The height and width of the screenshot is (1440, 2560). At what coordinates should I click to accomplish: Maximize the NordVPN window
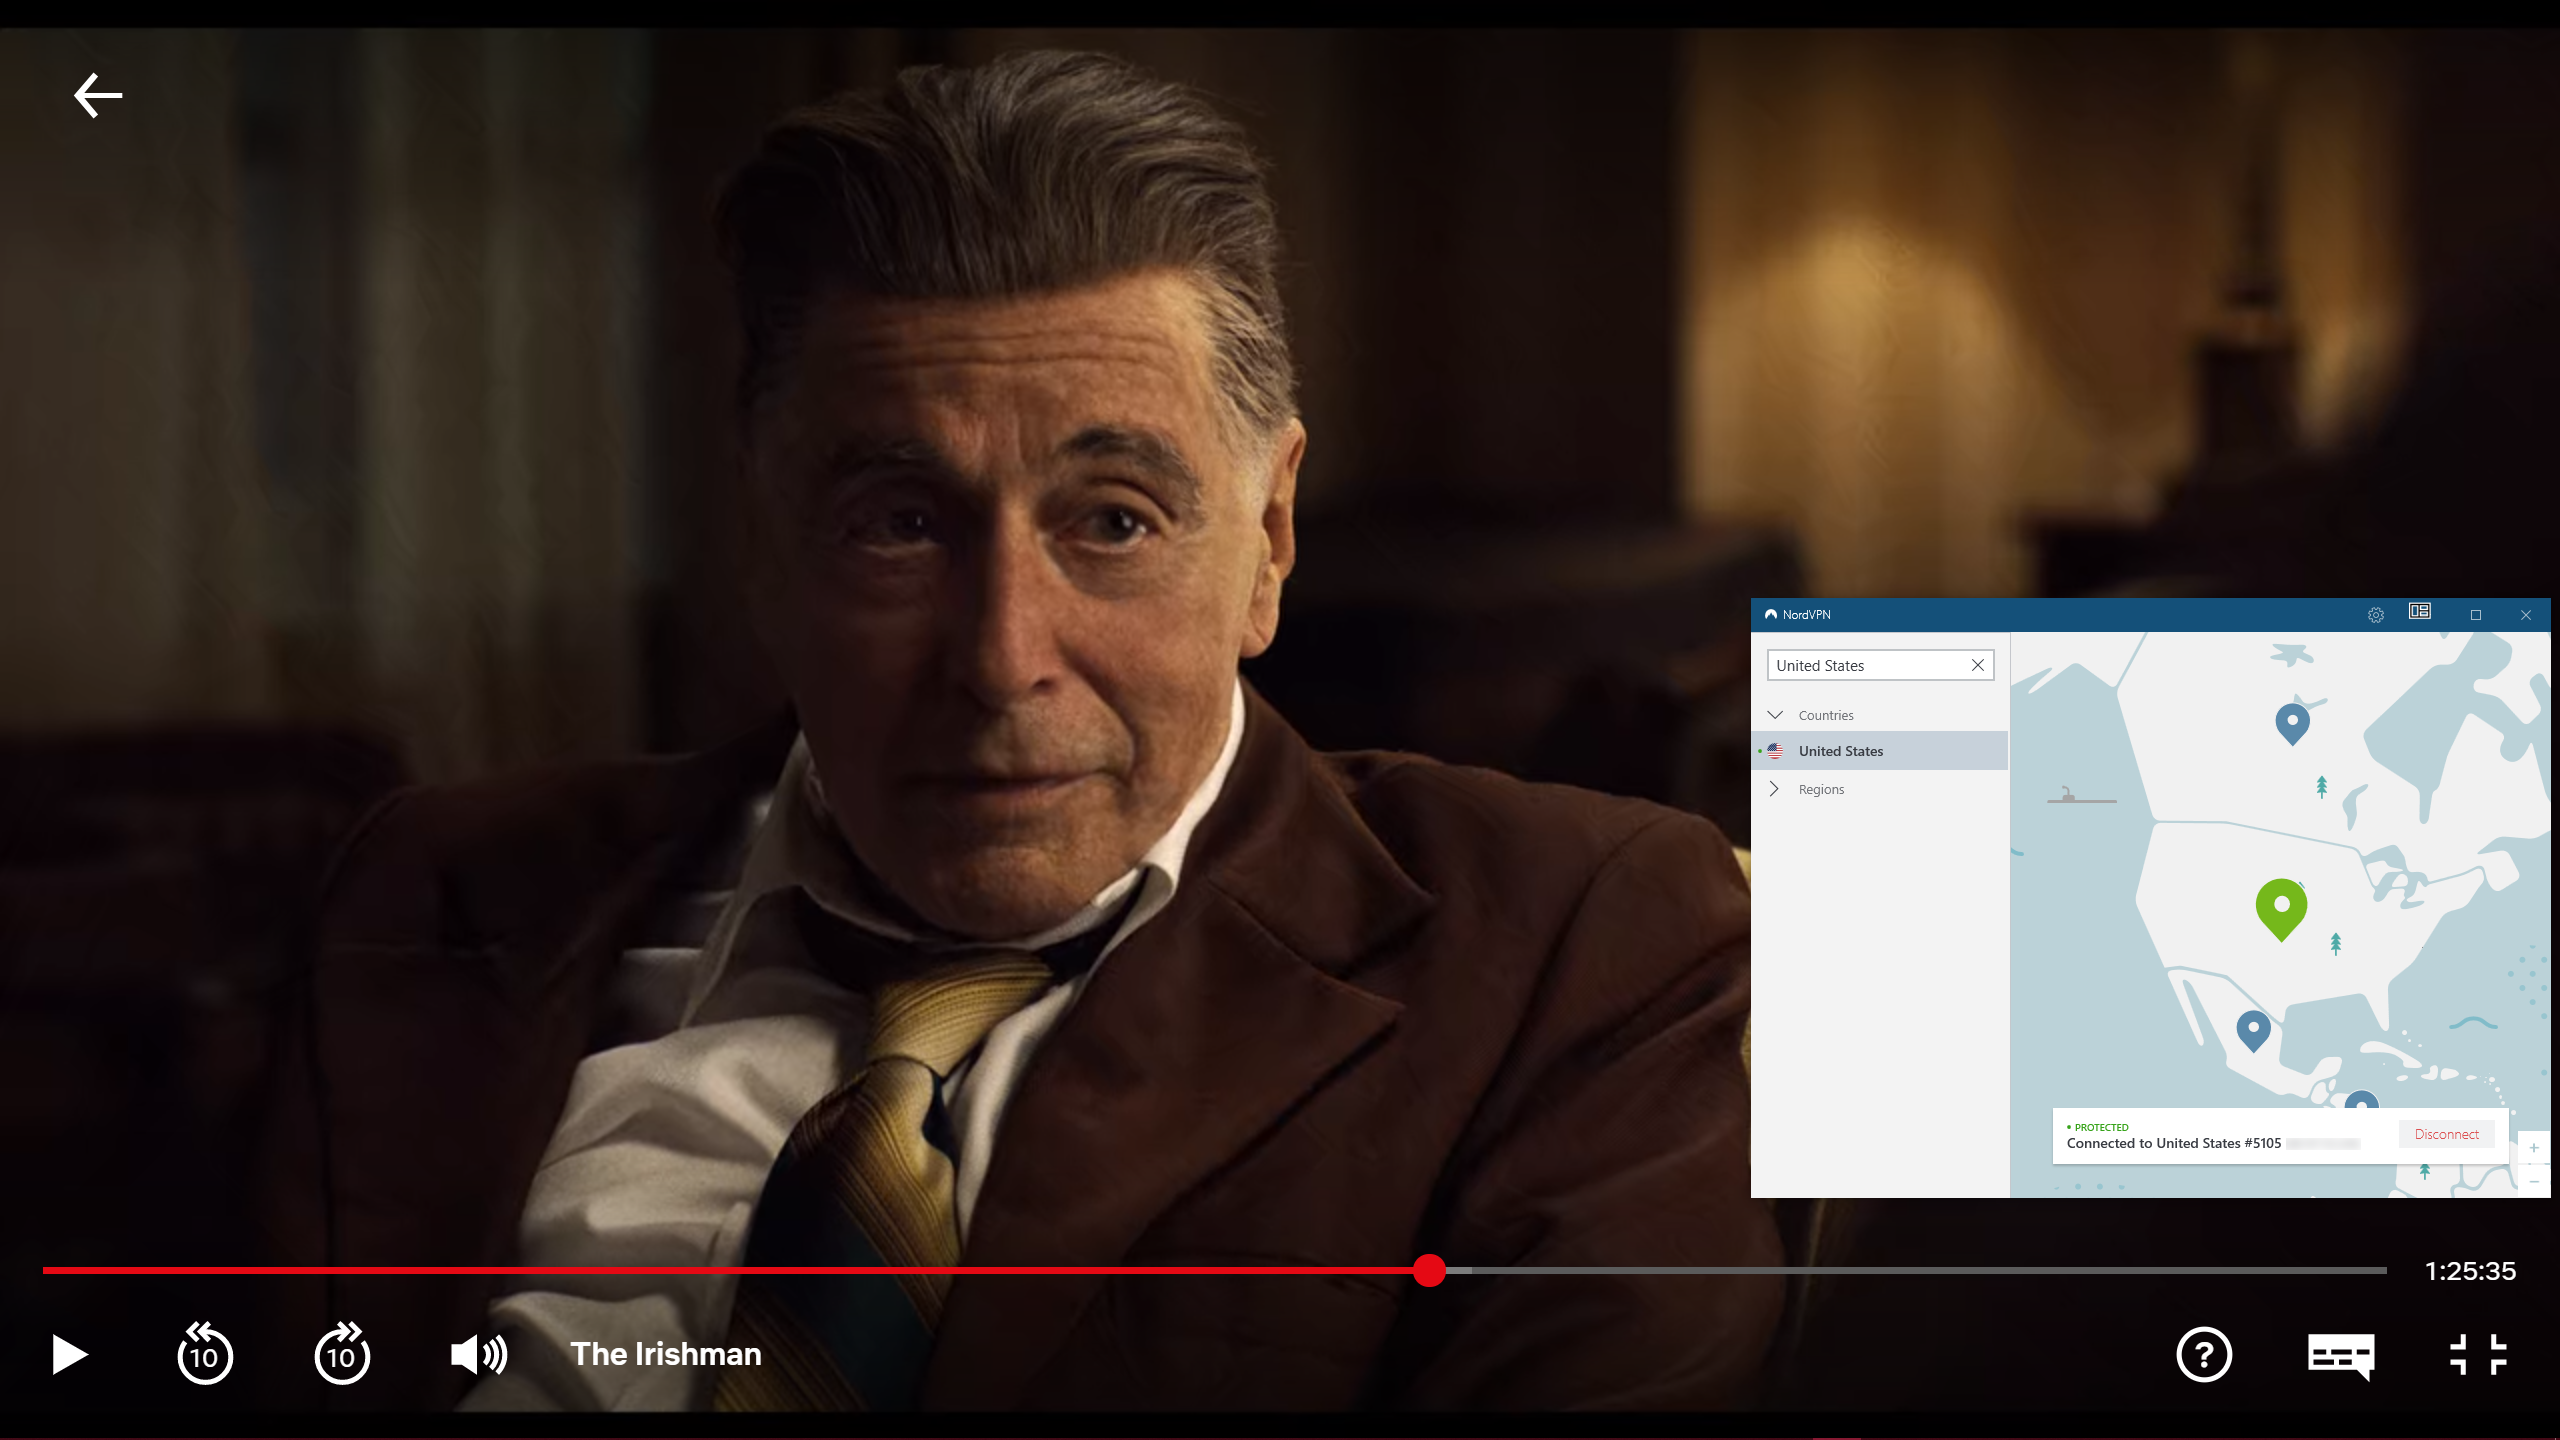2476,615
